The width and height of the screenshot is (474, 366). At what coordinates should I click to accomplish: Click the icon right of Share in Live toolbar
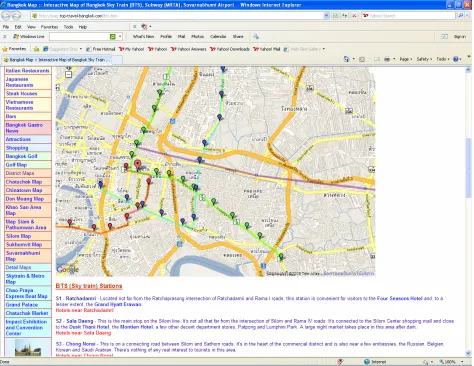click(256, 37)
